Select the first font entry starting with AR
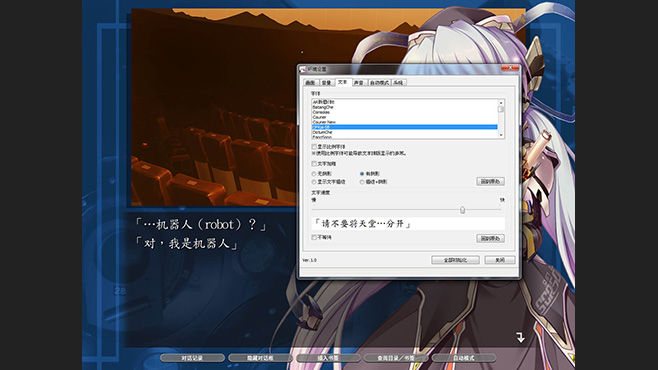 tap(405, 102)
